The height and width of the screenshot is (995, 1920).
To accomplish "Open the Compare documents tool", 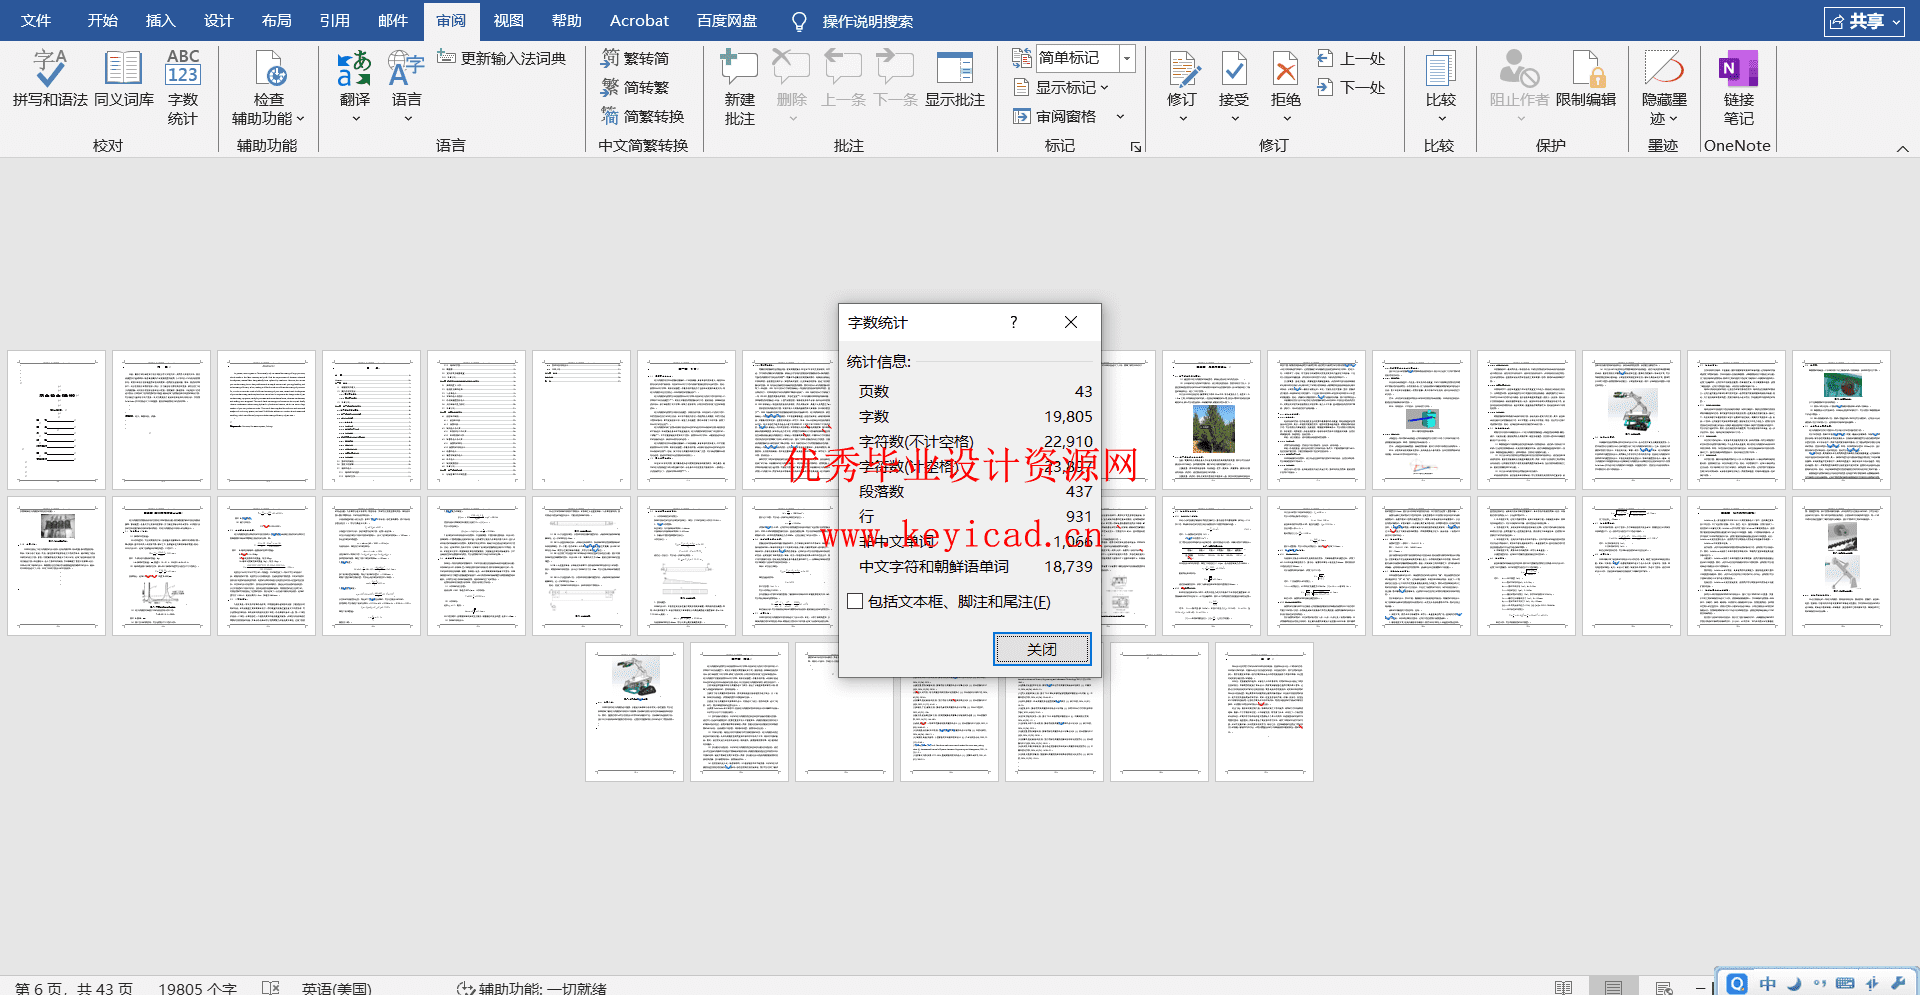I will click(1441, 79).
